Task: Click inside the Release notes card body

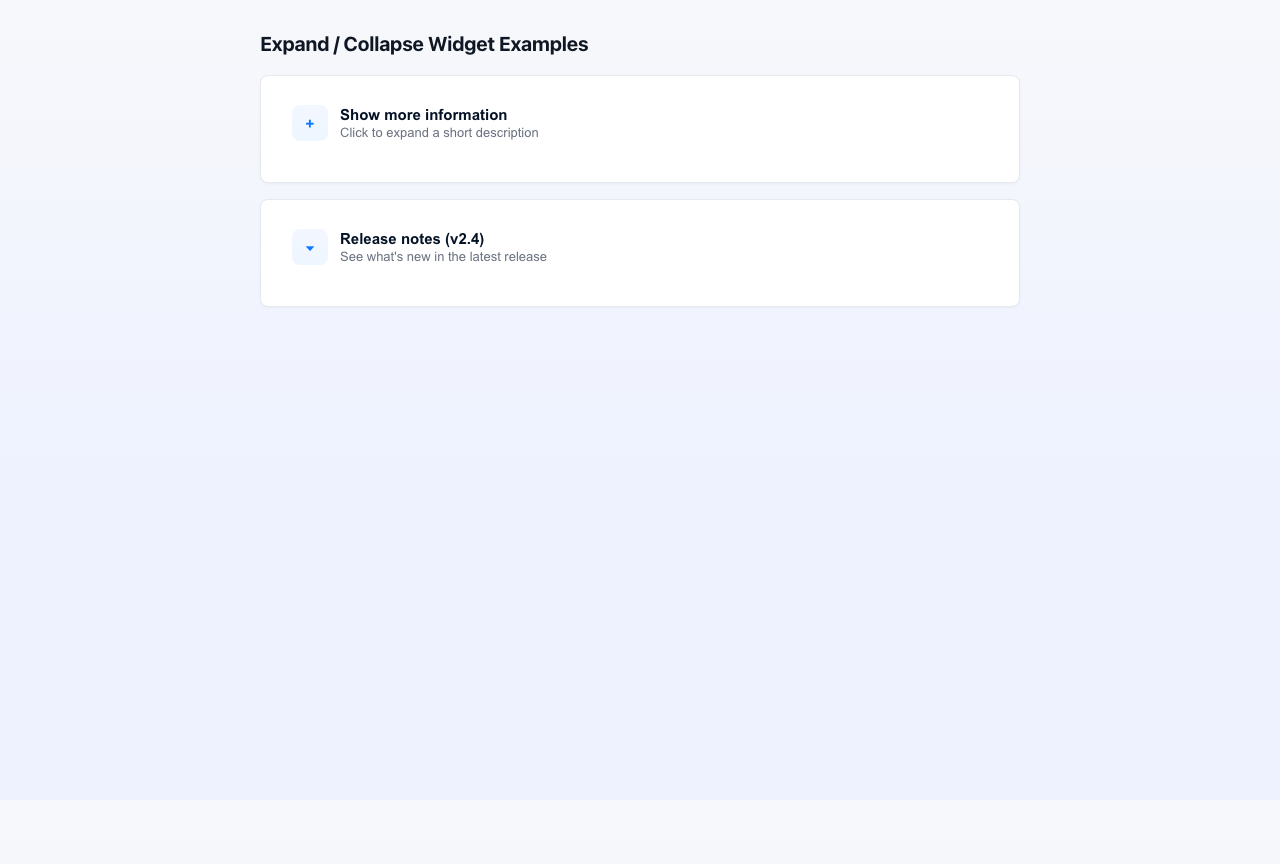Action: pos(640,285)
